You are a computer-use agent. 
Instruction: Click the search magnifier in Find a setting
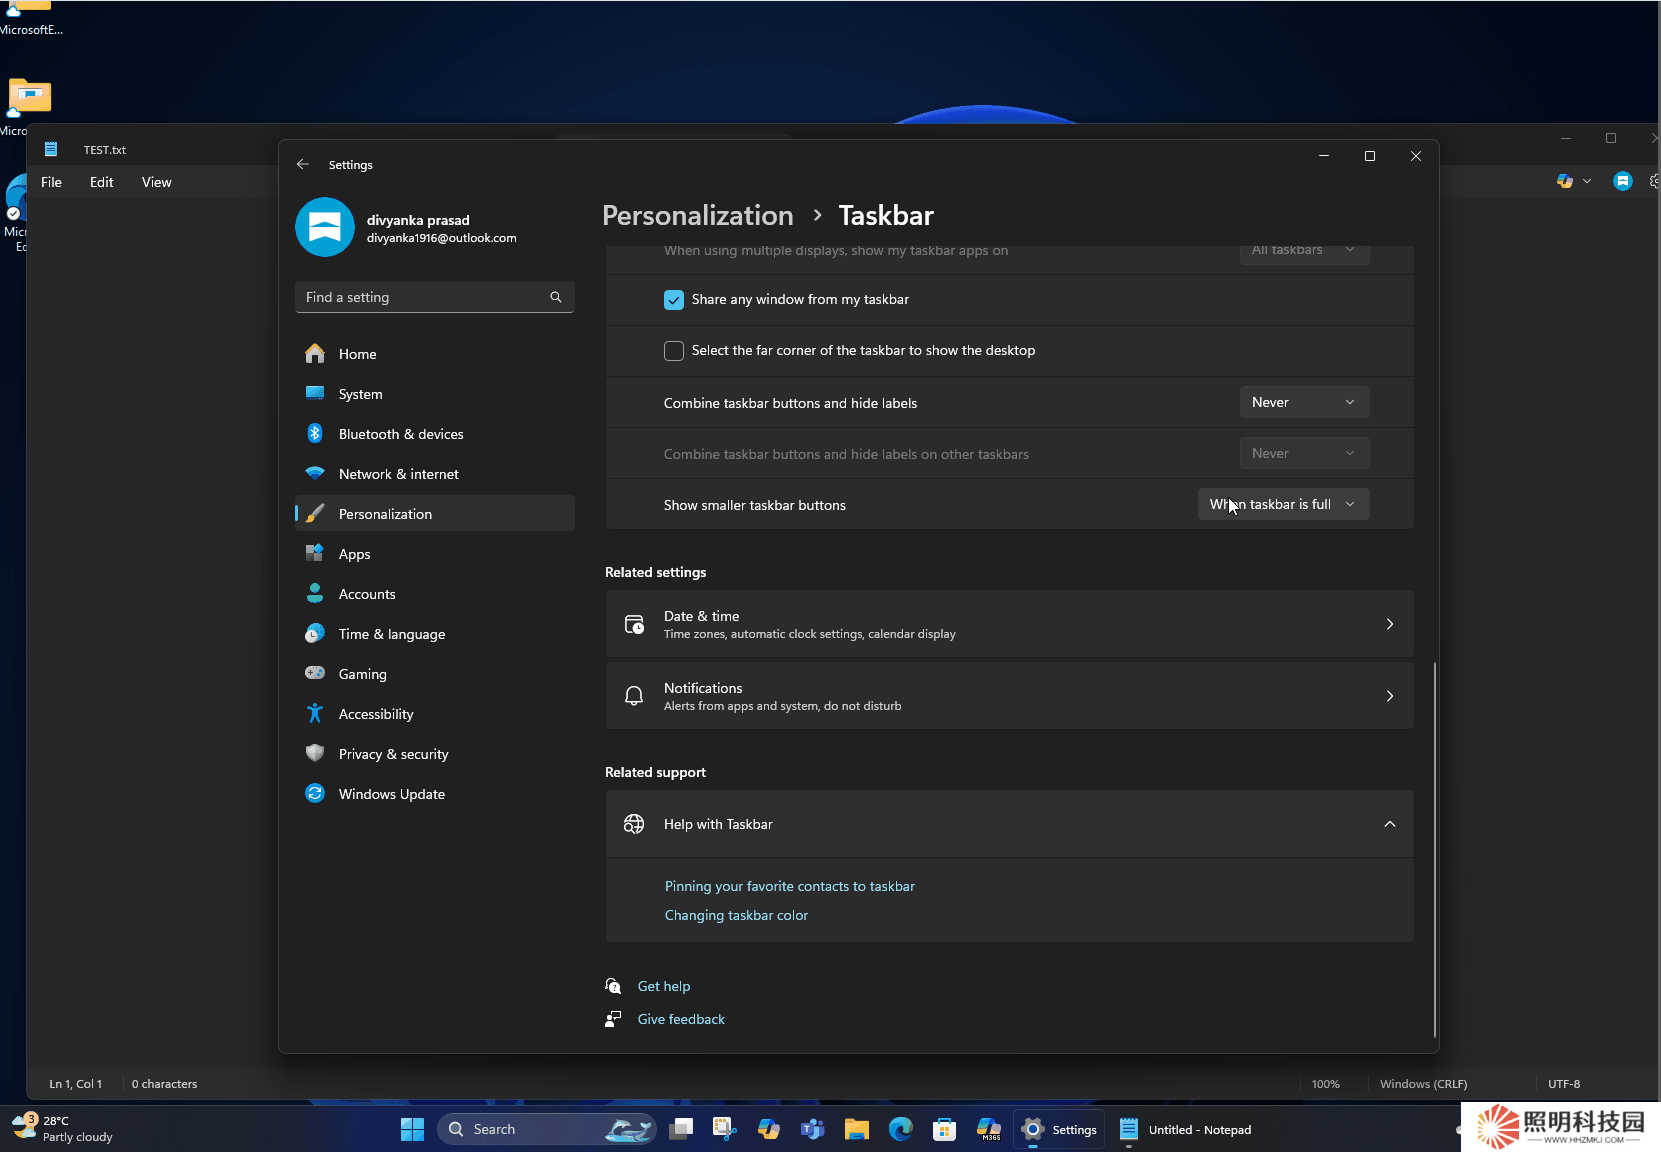tap(556, 297)
